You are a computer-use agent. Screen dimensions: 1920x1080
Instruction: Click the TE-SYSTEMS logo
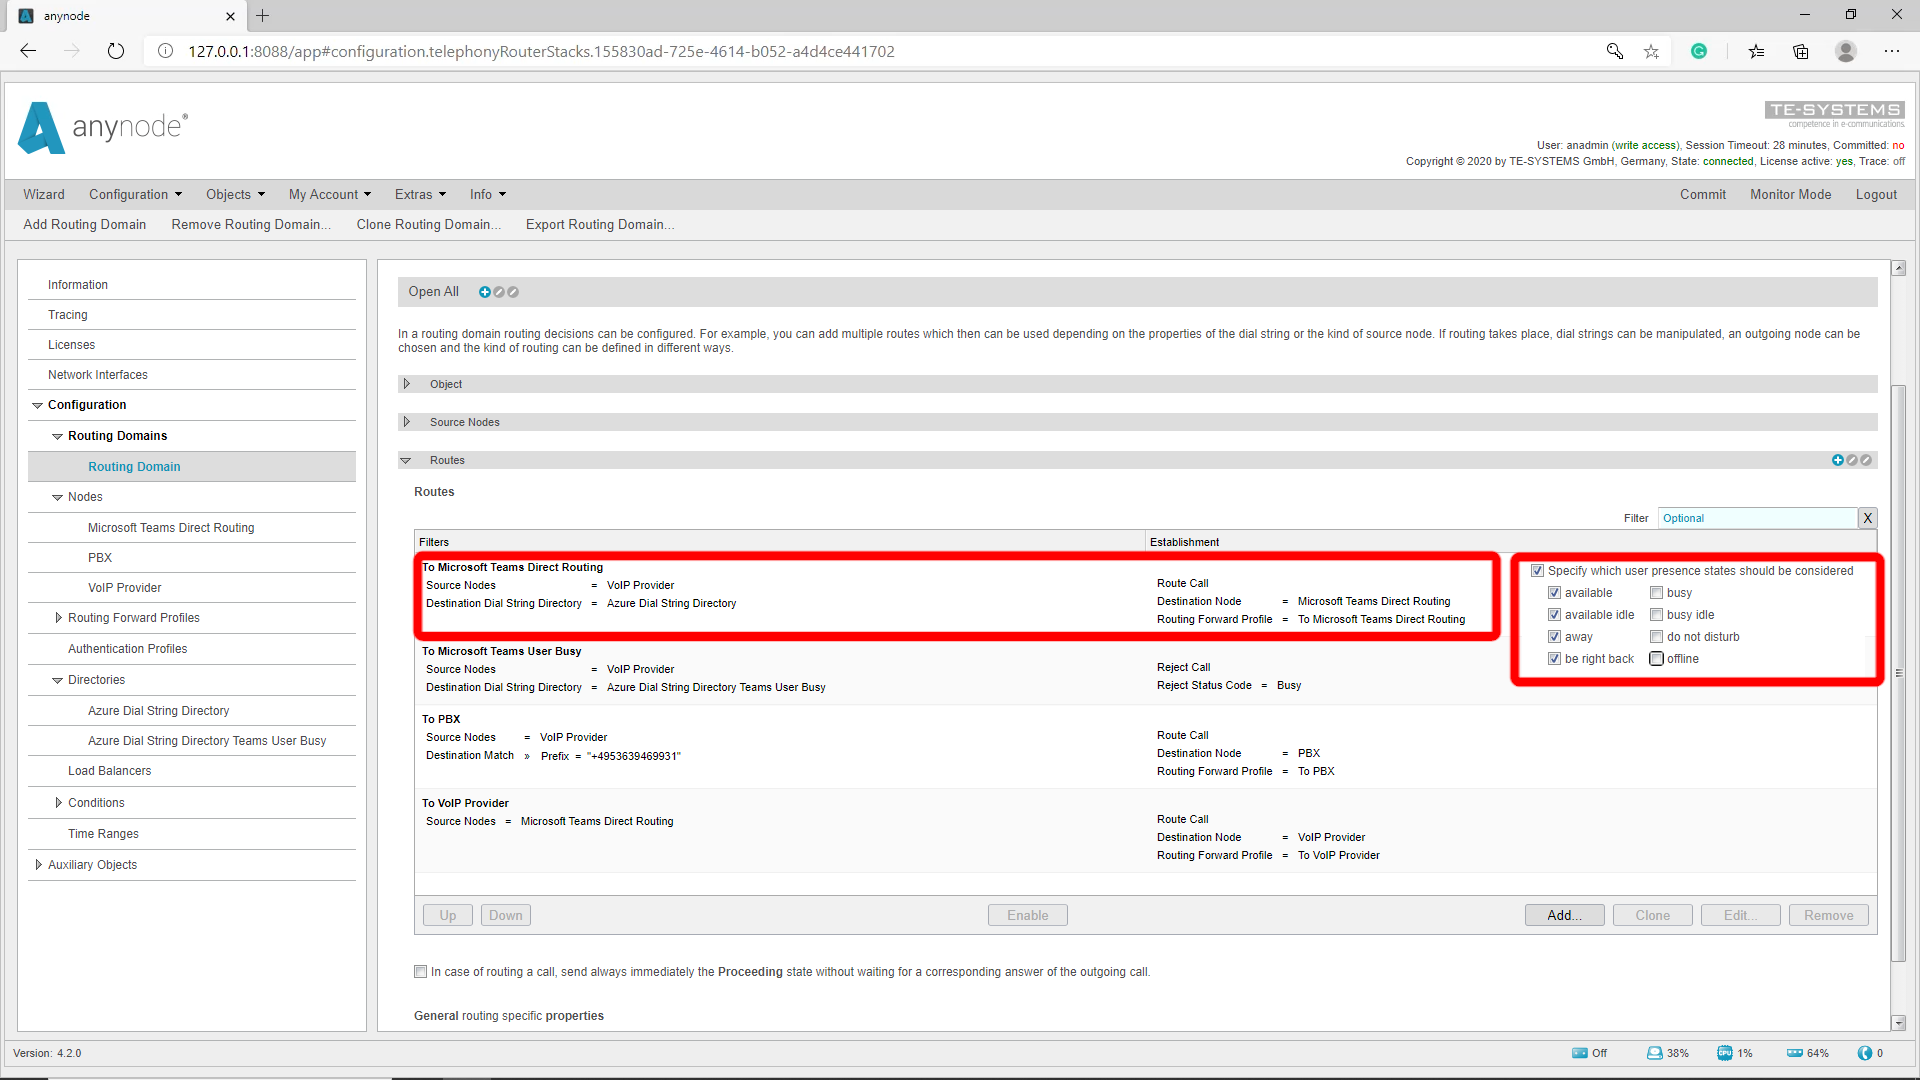coord(1835,114)
